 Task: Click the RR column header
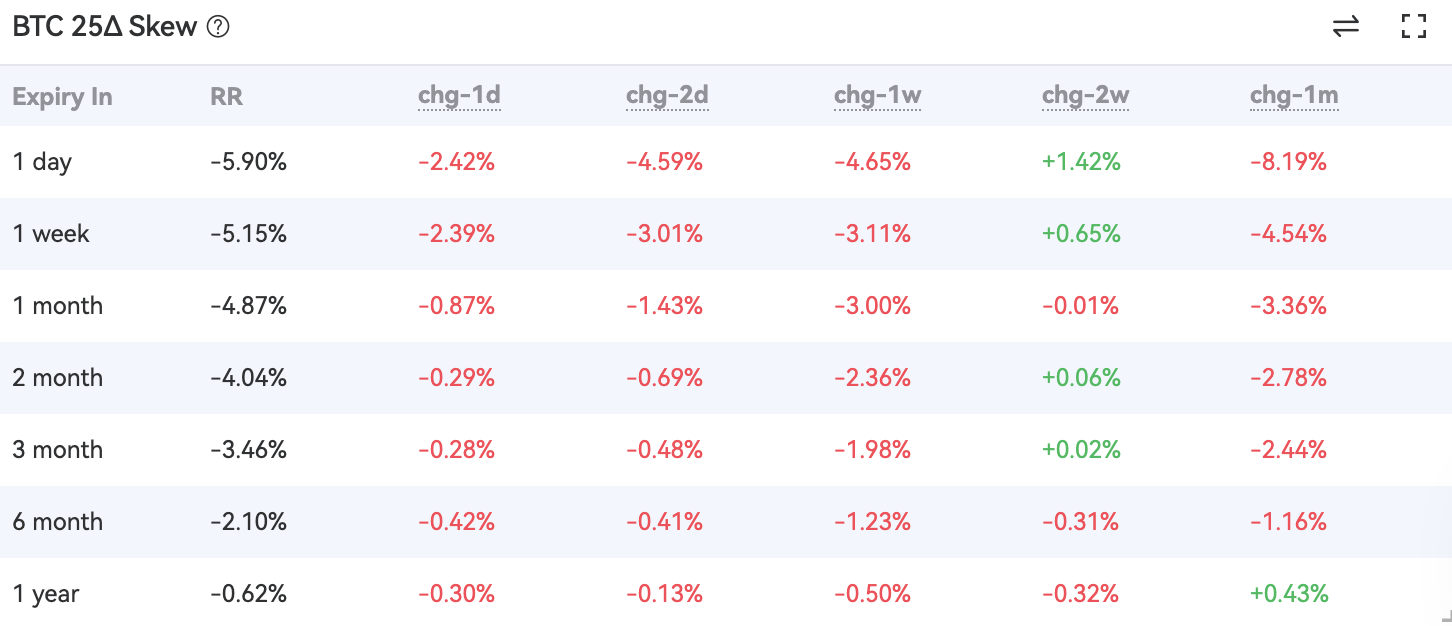(226, 96)
